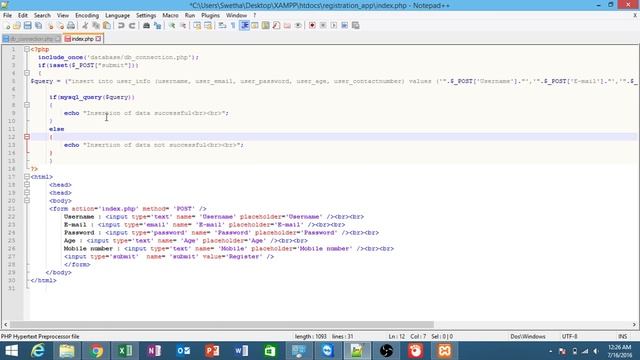This screenshot has height=360, width=640.
Task: Start macro recording with red button
Action: (312, 26)
